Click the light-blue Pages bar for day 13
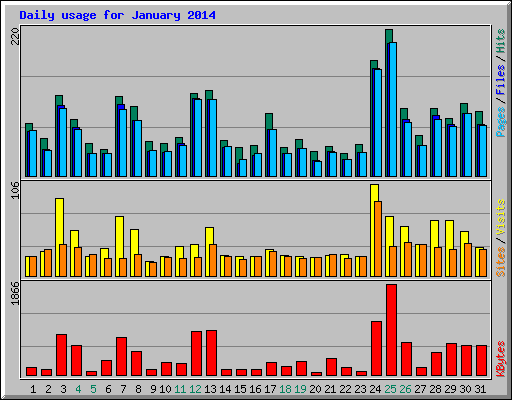 pyautogui.click(x=213, y=138)
